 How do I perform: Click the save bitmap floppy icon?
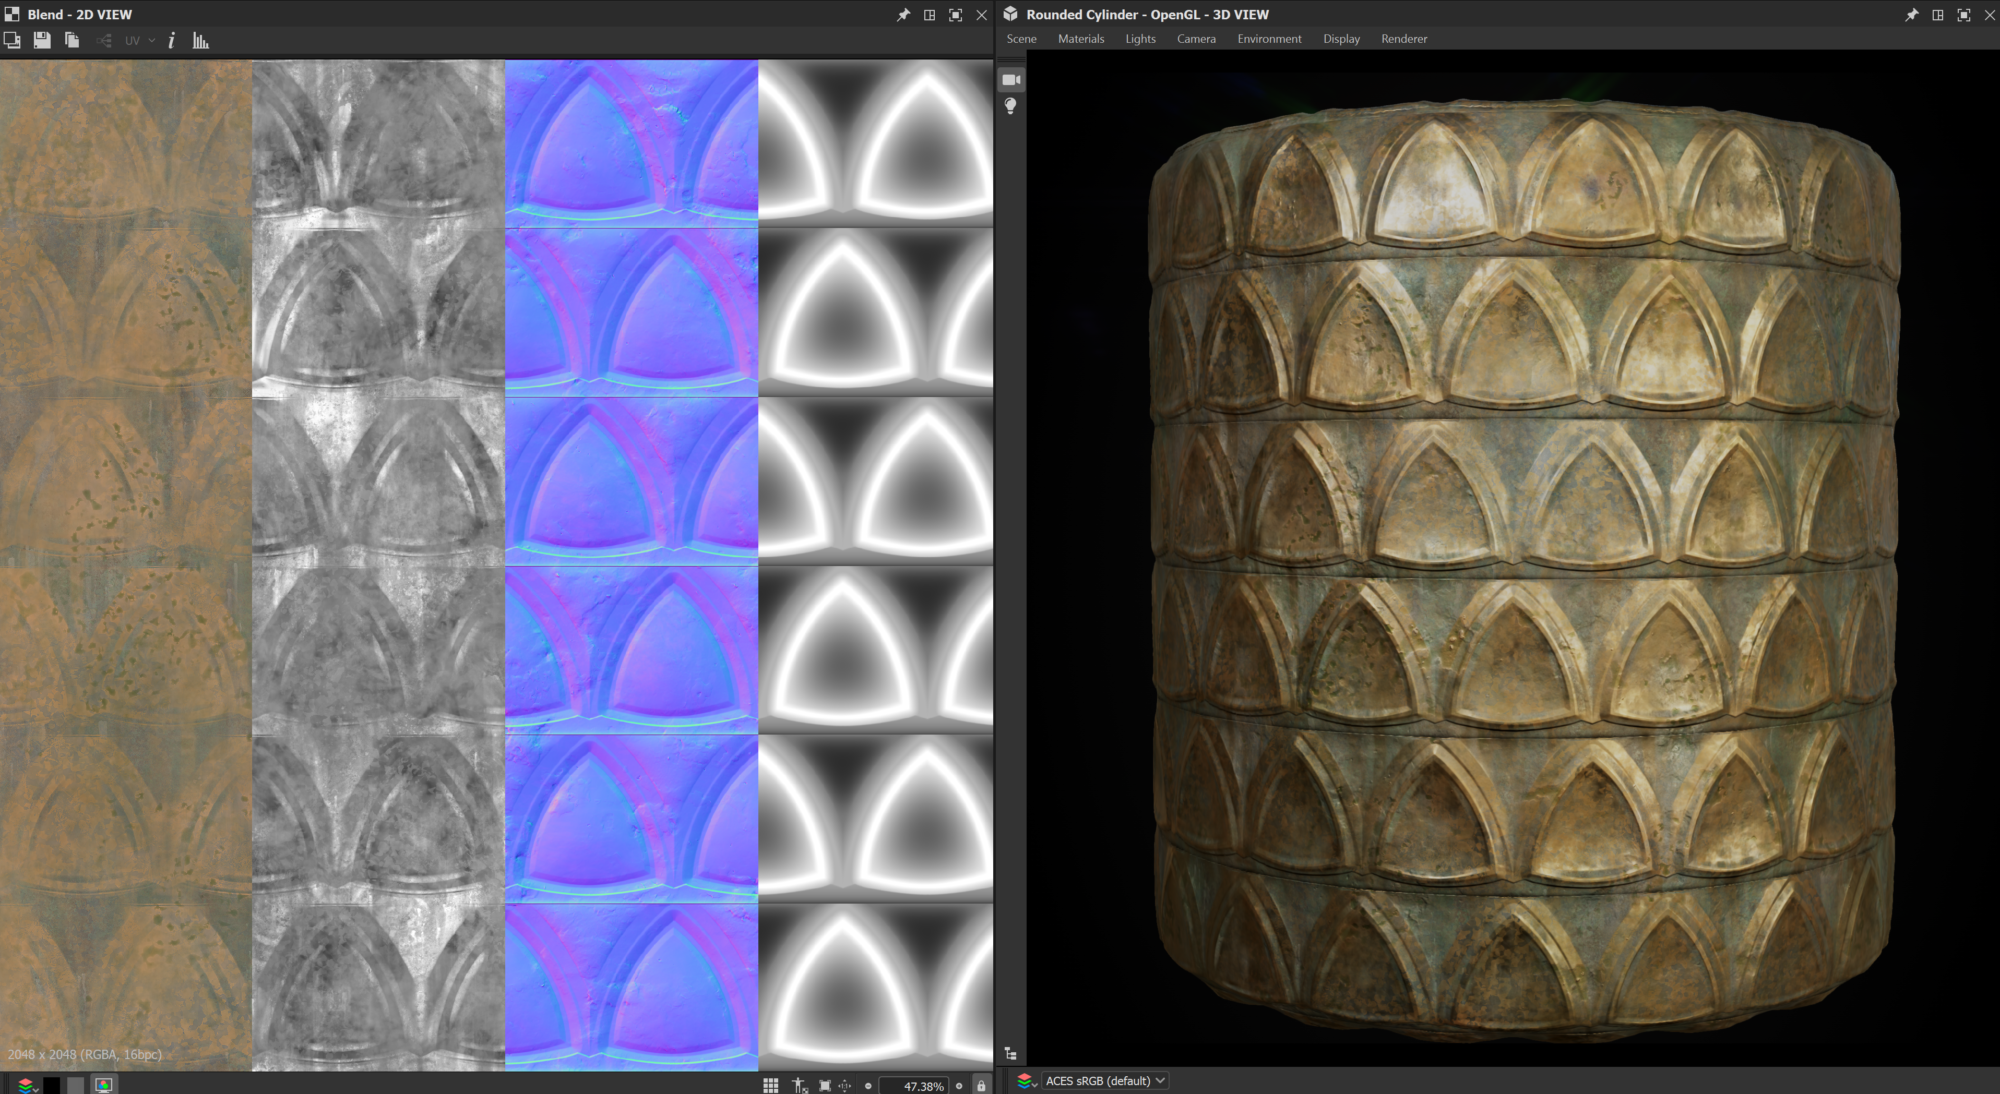tap(42, 40)
